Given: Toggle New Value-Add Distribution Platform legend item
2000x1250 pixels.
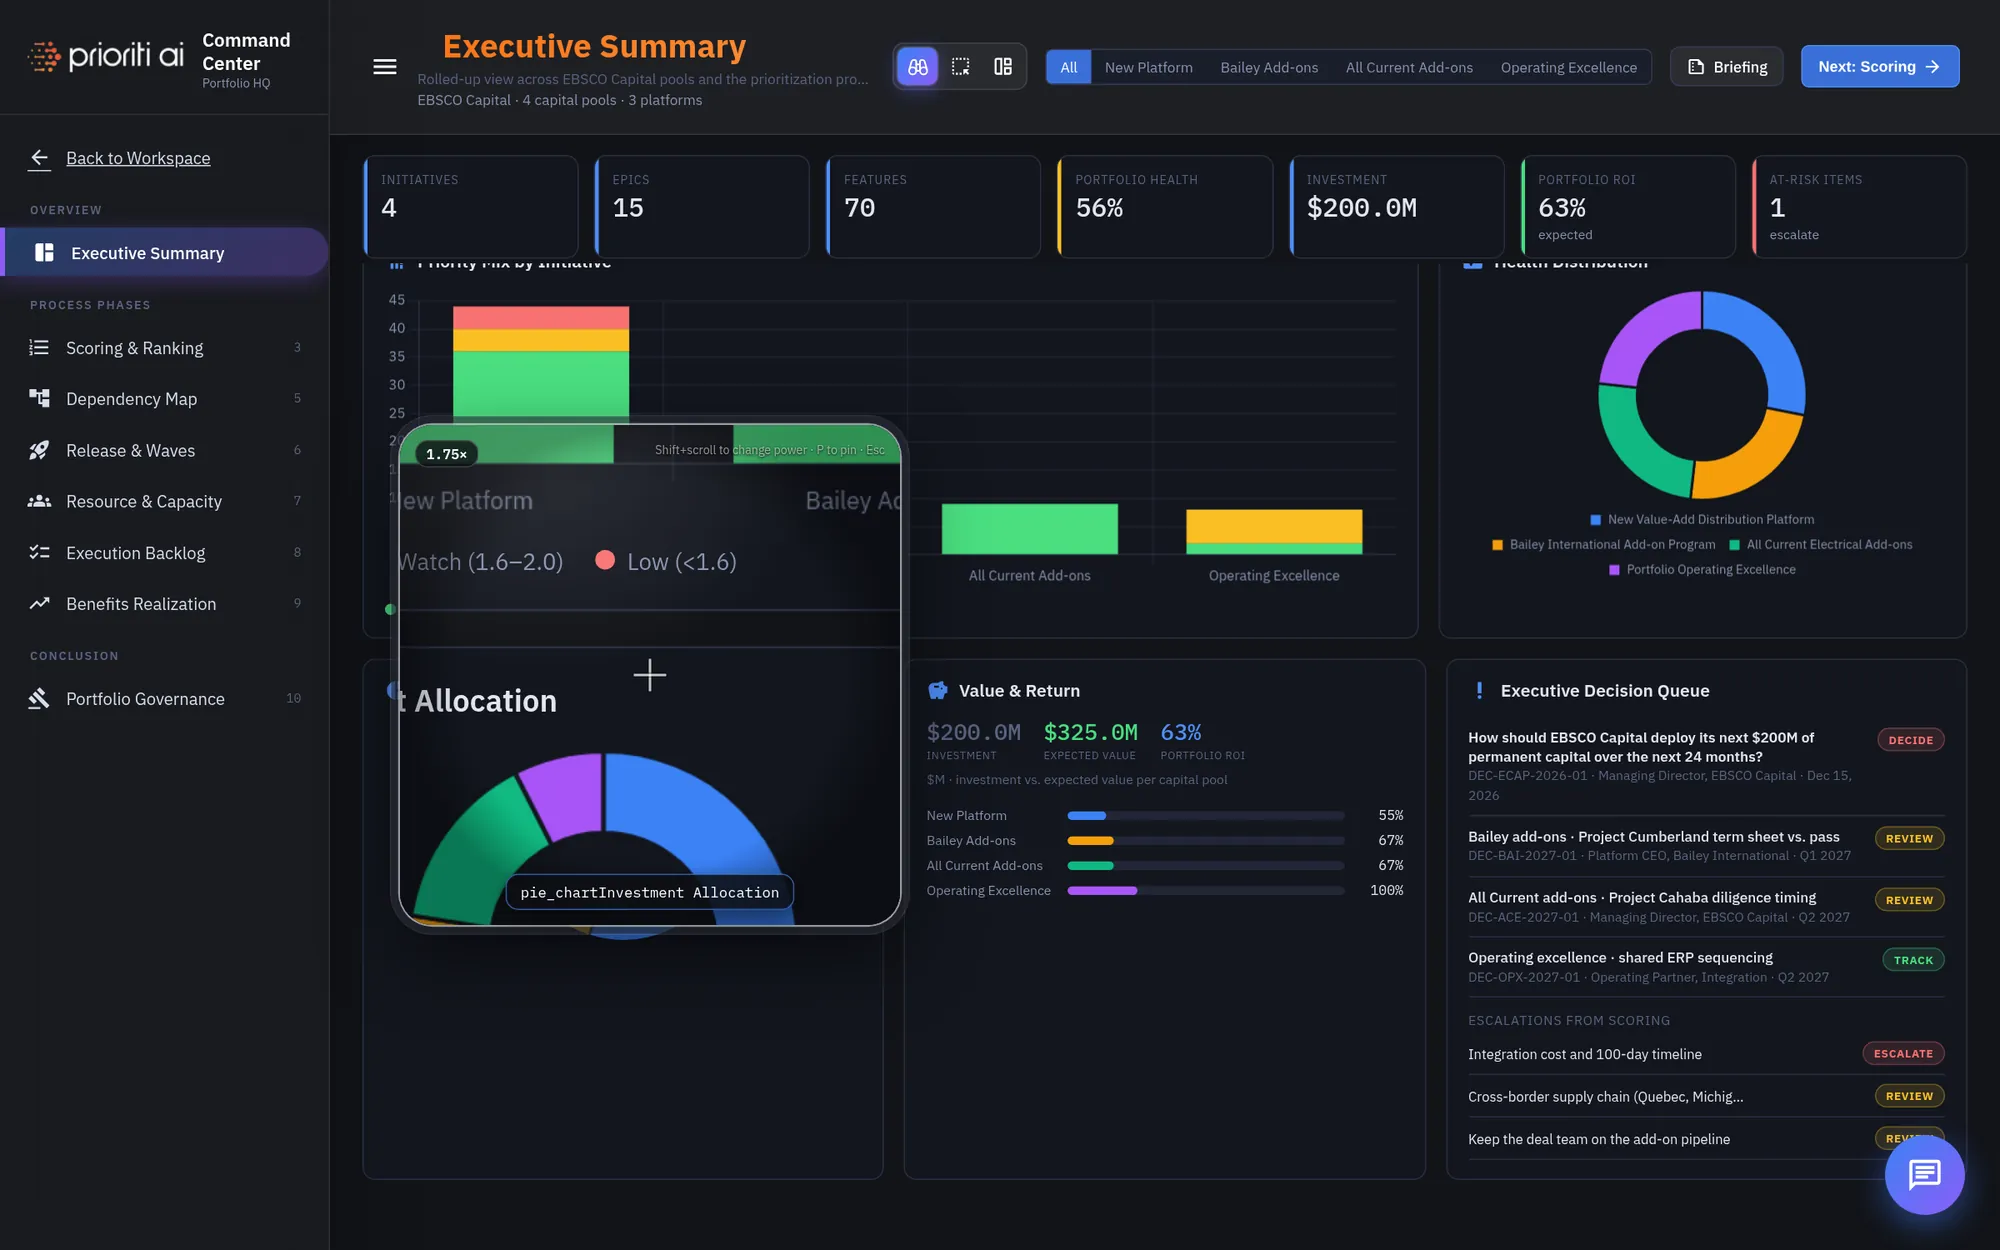Looking at the screenshot, I should tap(1702, 519).
